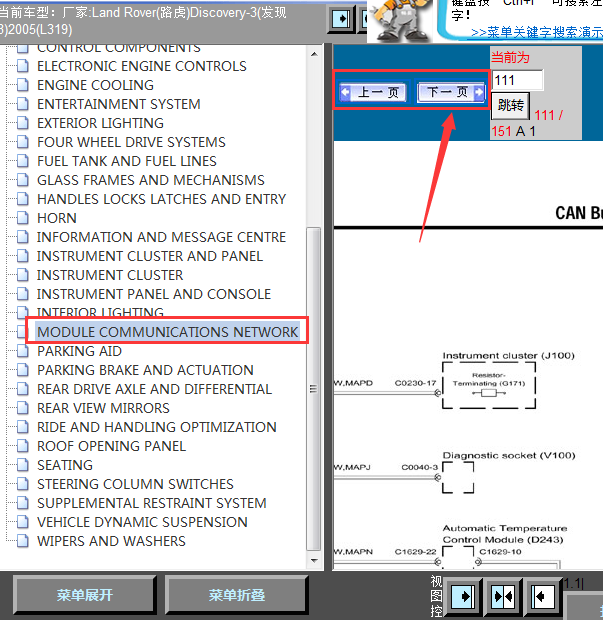The width and height of the screenshot is (603, 620).
Task: Select MODULE COMMUNICATIONS NETWORK
Action: [168, 332]
